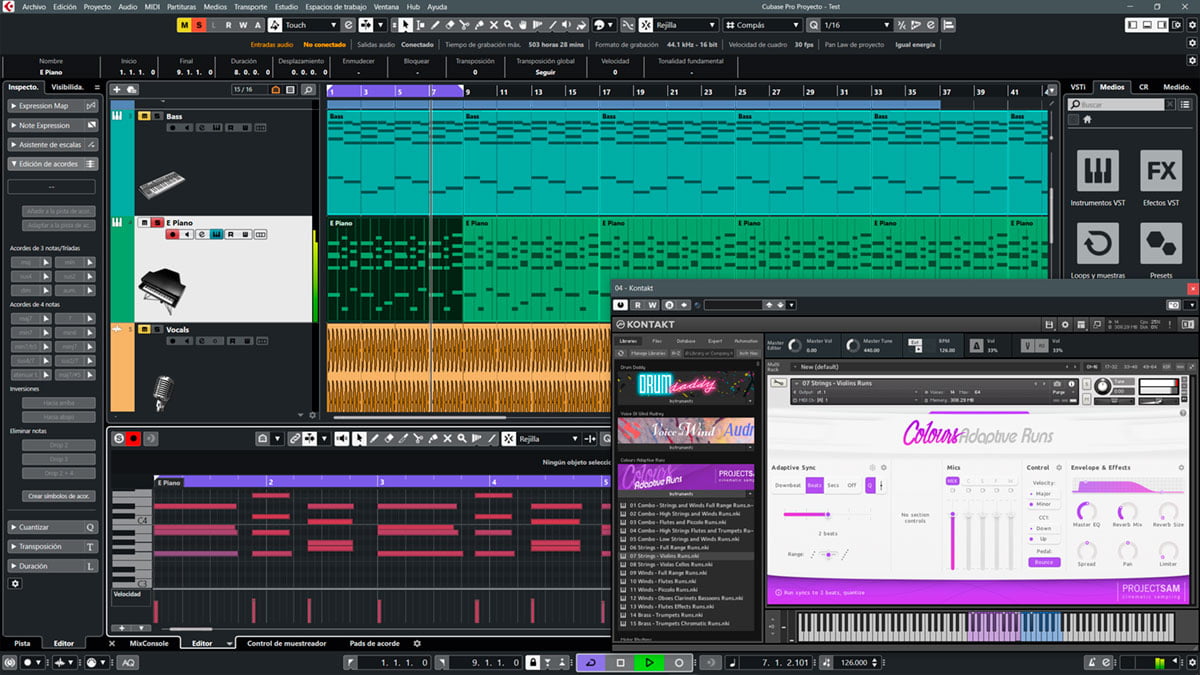Click the Kontakt MIX mic fader
The image size is (1200, 675).
pyautogui.click(x=952, y=539)
